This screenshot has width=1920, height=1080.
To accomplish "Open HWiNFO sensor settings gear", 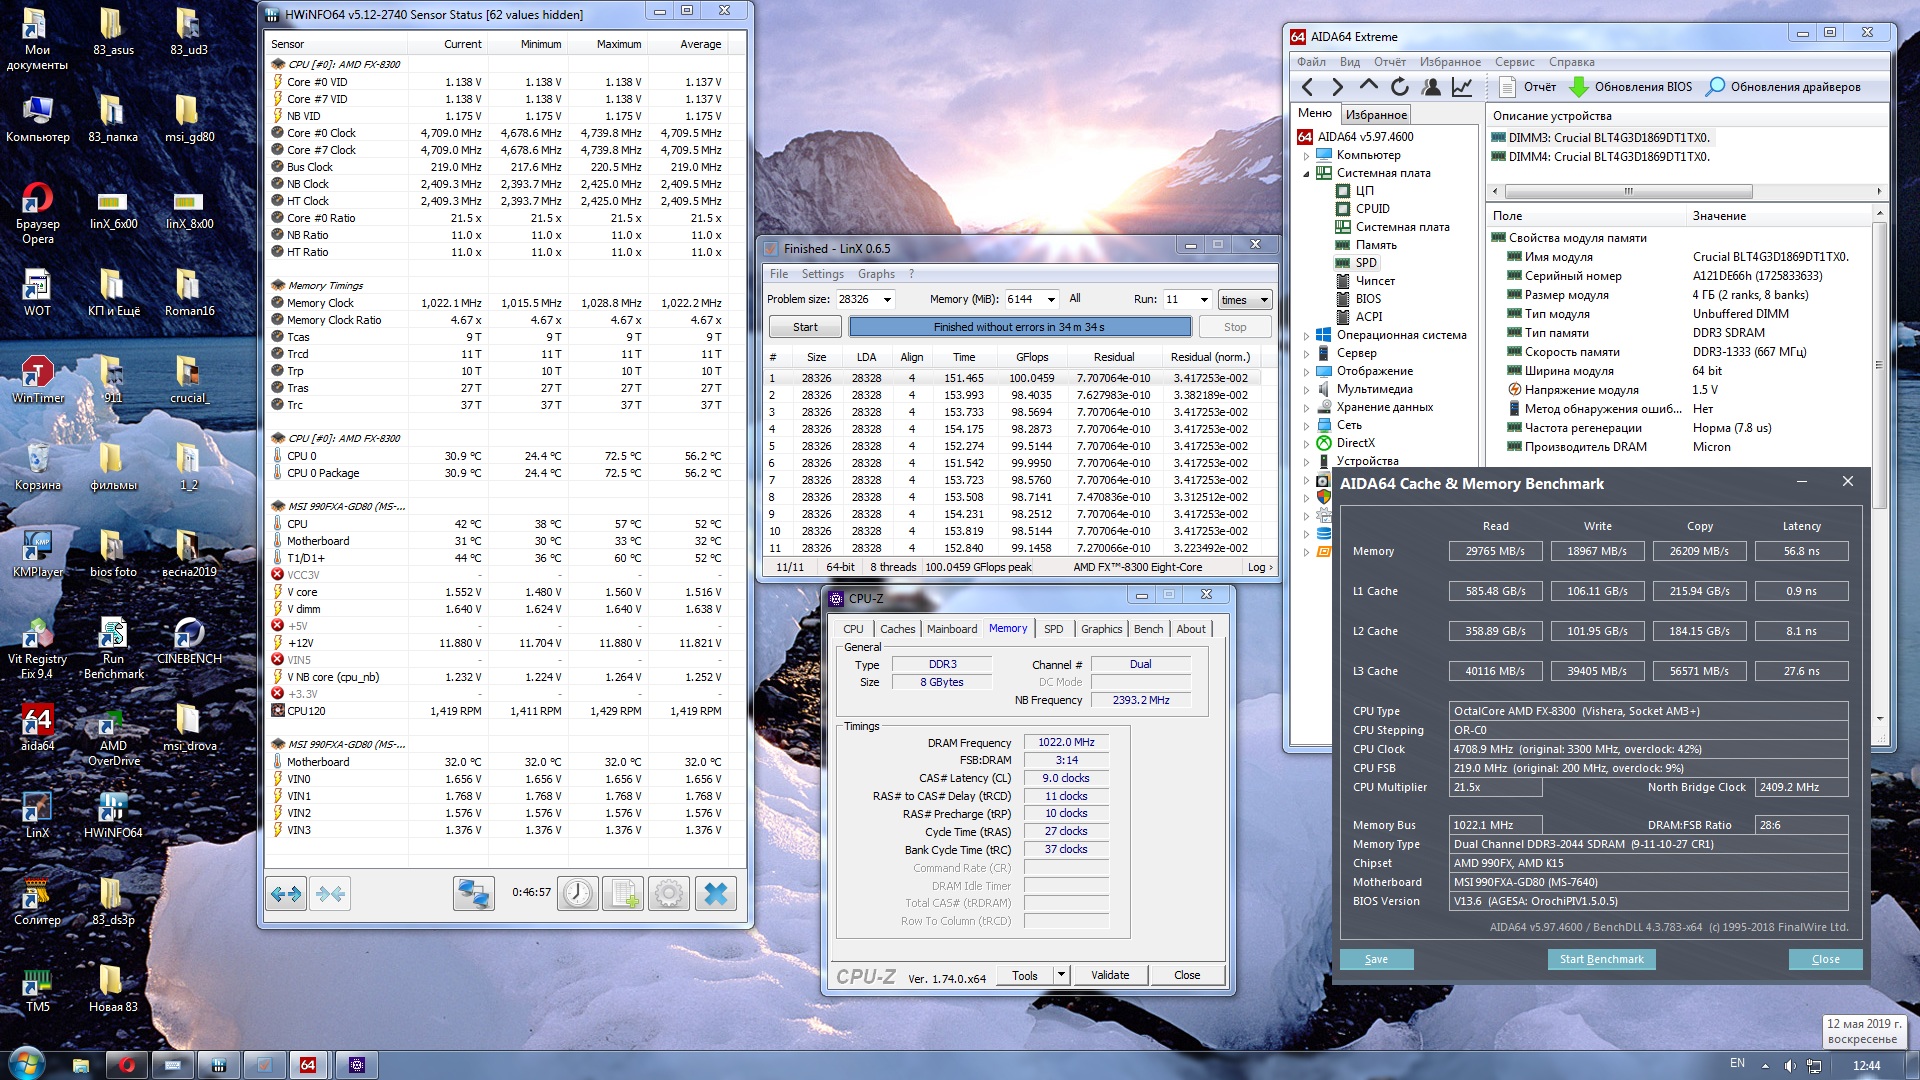I will pos(669,893).
